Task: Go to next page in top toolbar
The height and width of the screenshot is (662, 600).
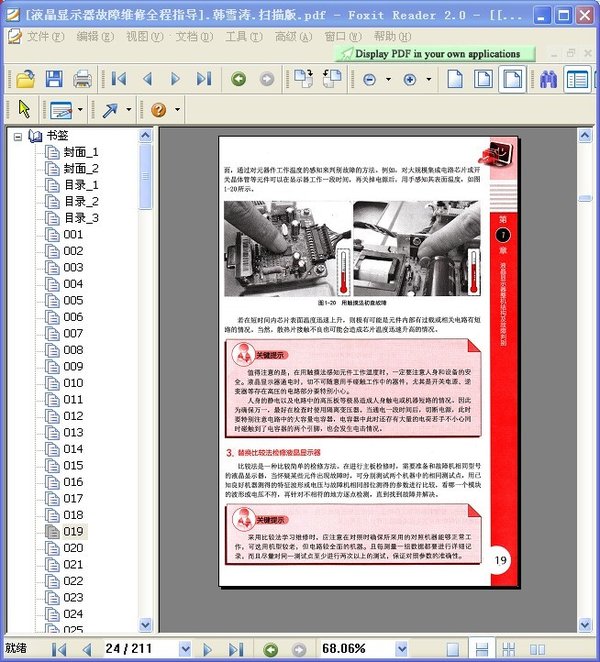Action: point(175,79)
